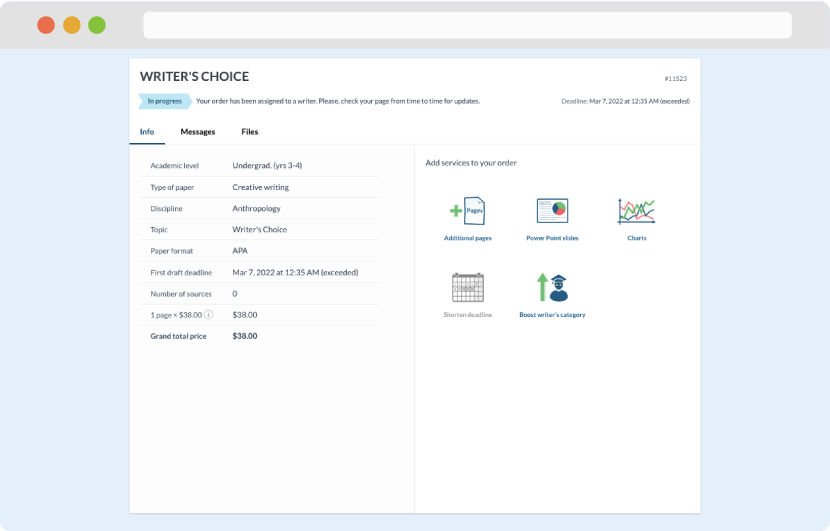Click the "Additional pages" text link
This screenshot has width=830, height=531.
tap(468, 239)
